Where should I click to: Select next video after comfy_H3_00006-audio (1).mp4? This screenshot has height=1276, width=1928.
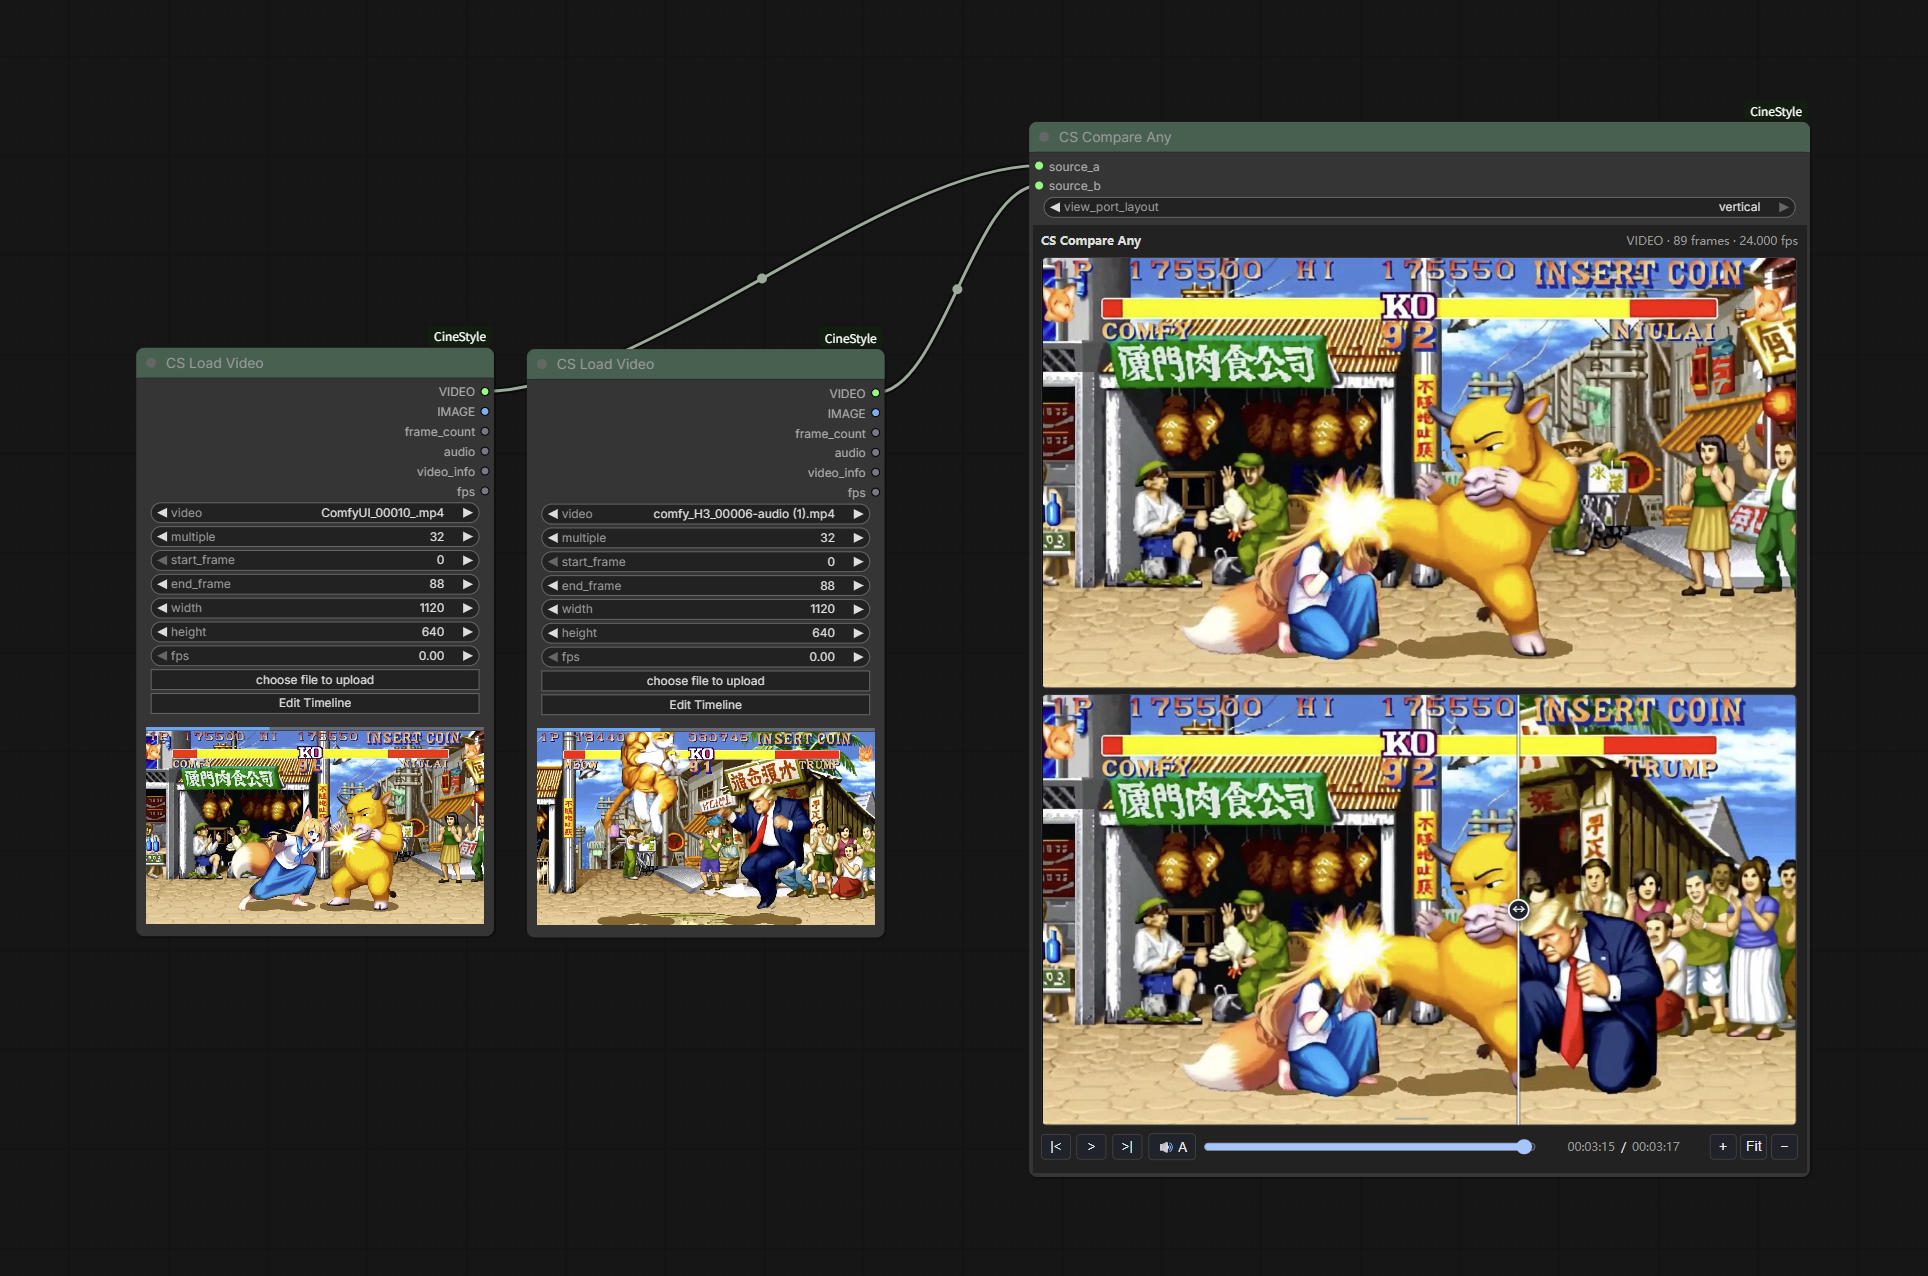[x=858, y=514]
